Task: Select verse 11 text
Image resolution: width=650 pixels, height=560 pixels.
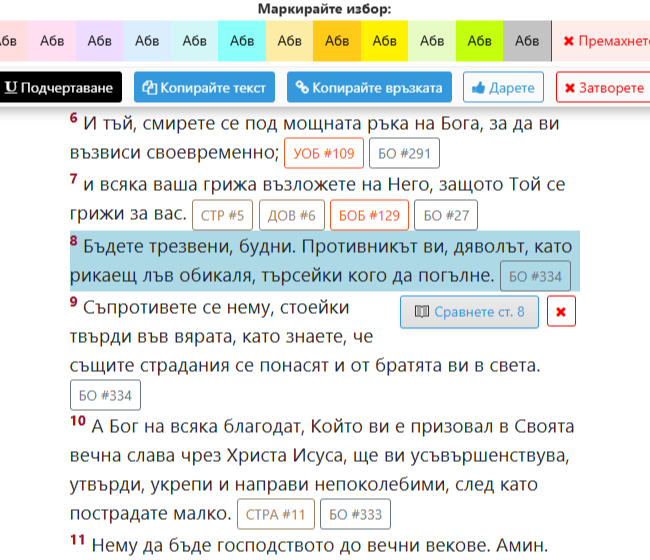Action: (x=320, y=545)
